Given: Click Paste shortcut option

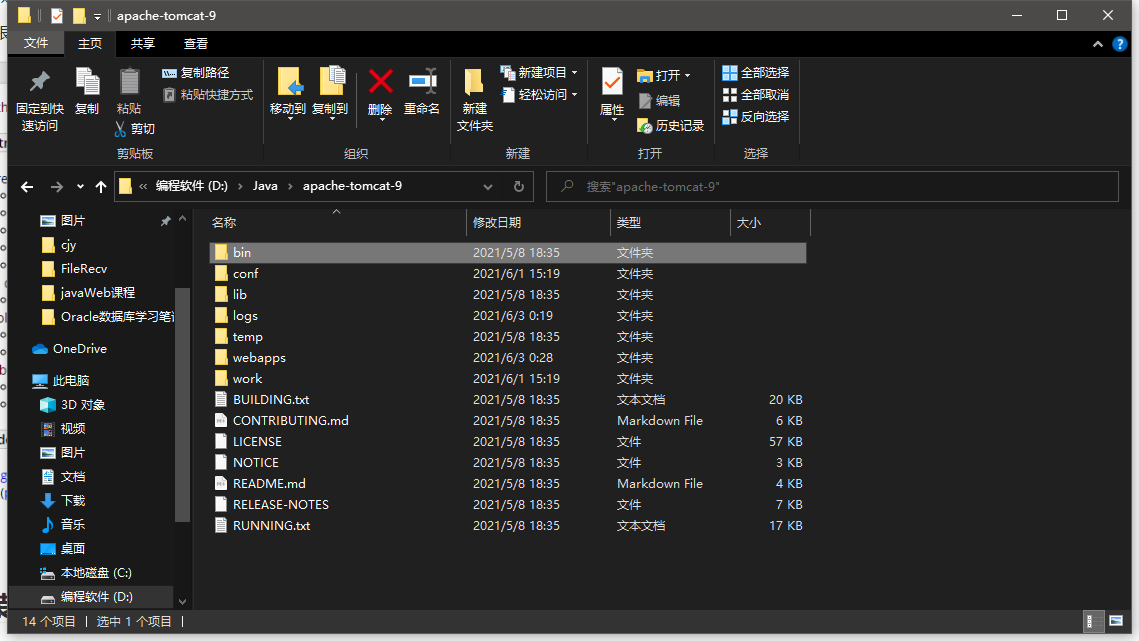Looking at the screenshot, I should pos(208,94).
